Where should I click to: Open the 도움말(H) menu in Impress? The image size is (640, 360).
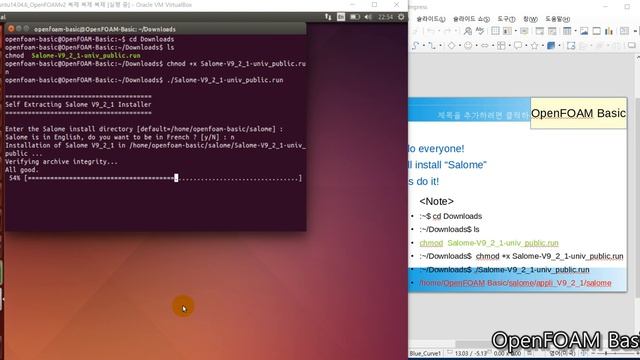(557, 19)
